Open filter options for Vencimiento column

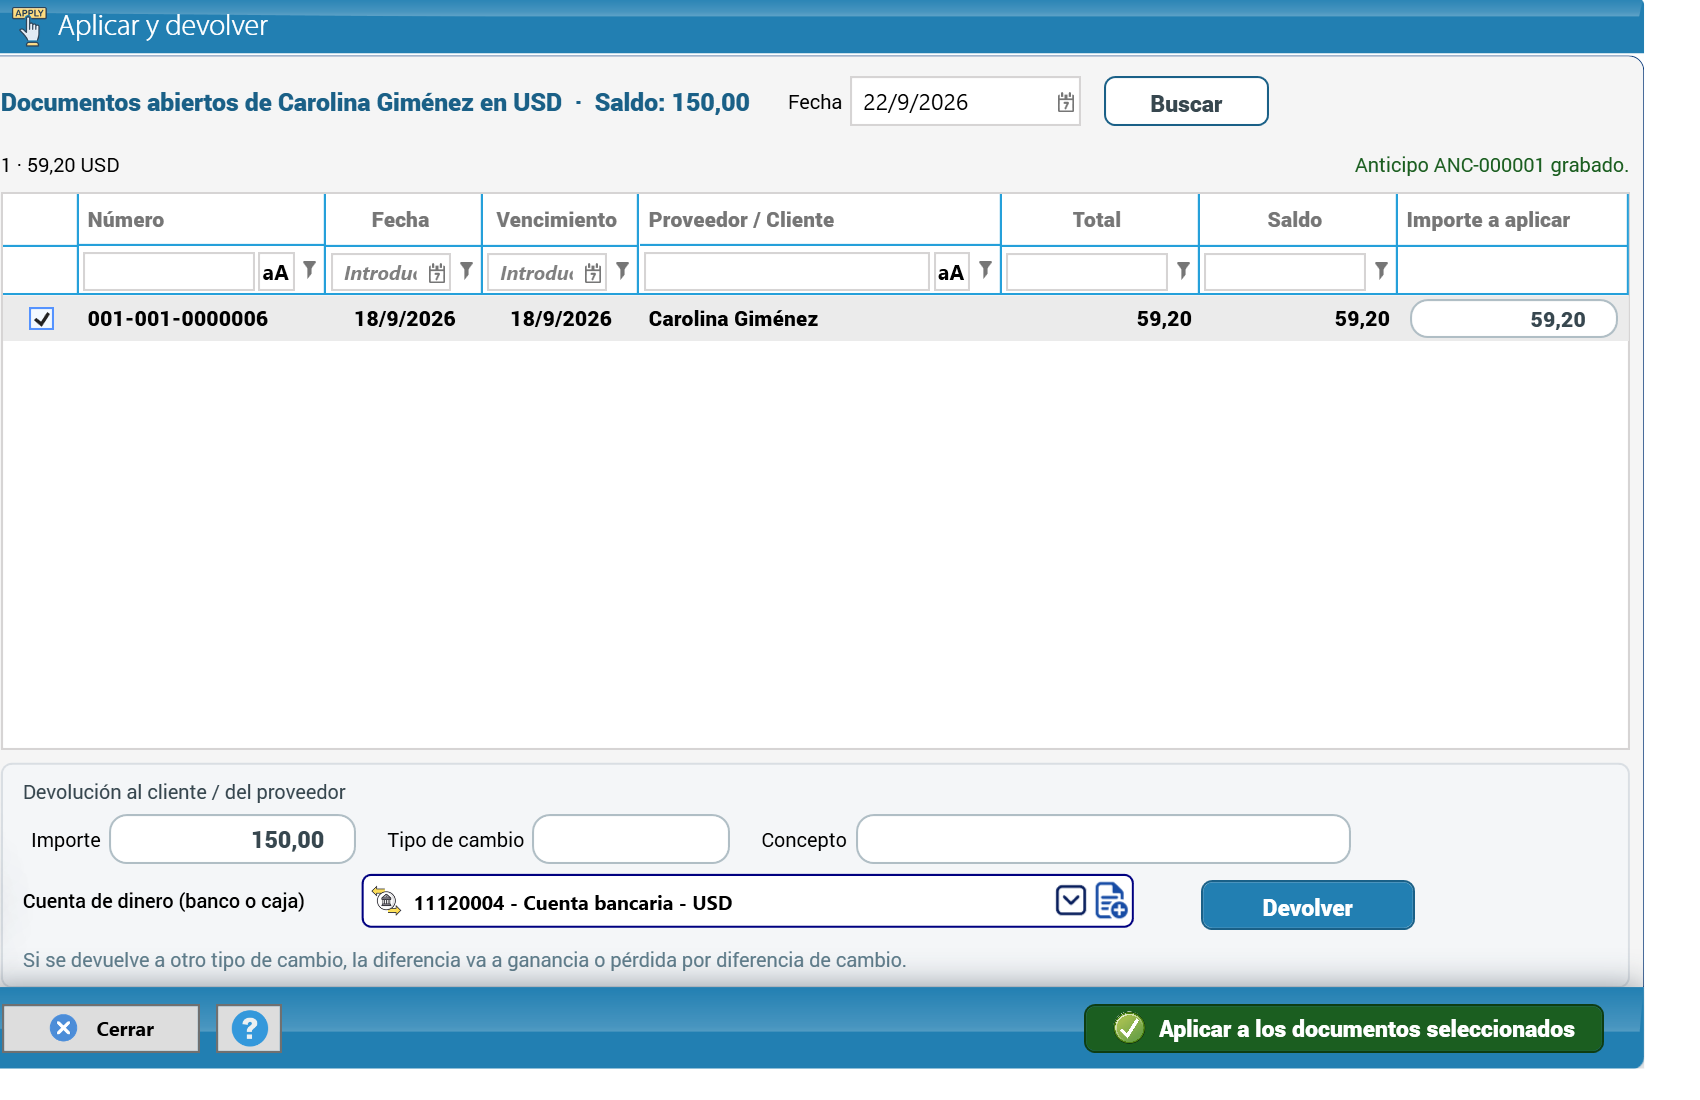pos(622,270)
